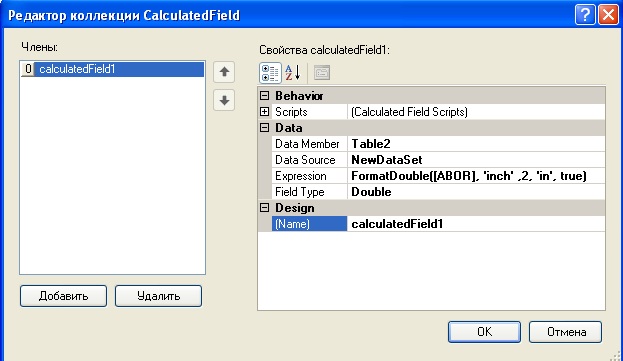
Task: Click the Добавить button
Action: (64, 296)
